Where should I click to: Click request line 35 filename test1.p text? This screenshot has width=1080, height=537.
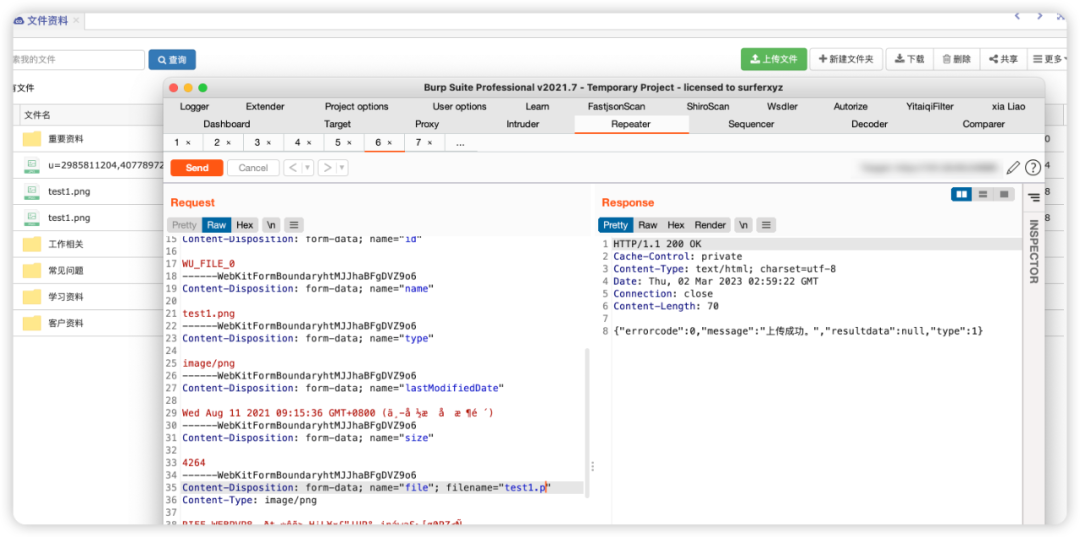point(524,487)
